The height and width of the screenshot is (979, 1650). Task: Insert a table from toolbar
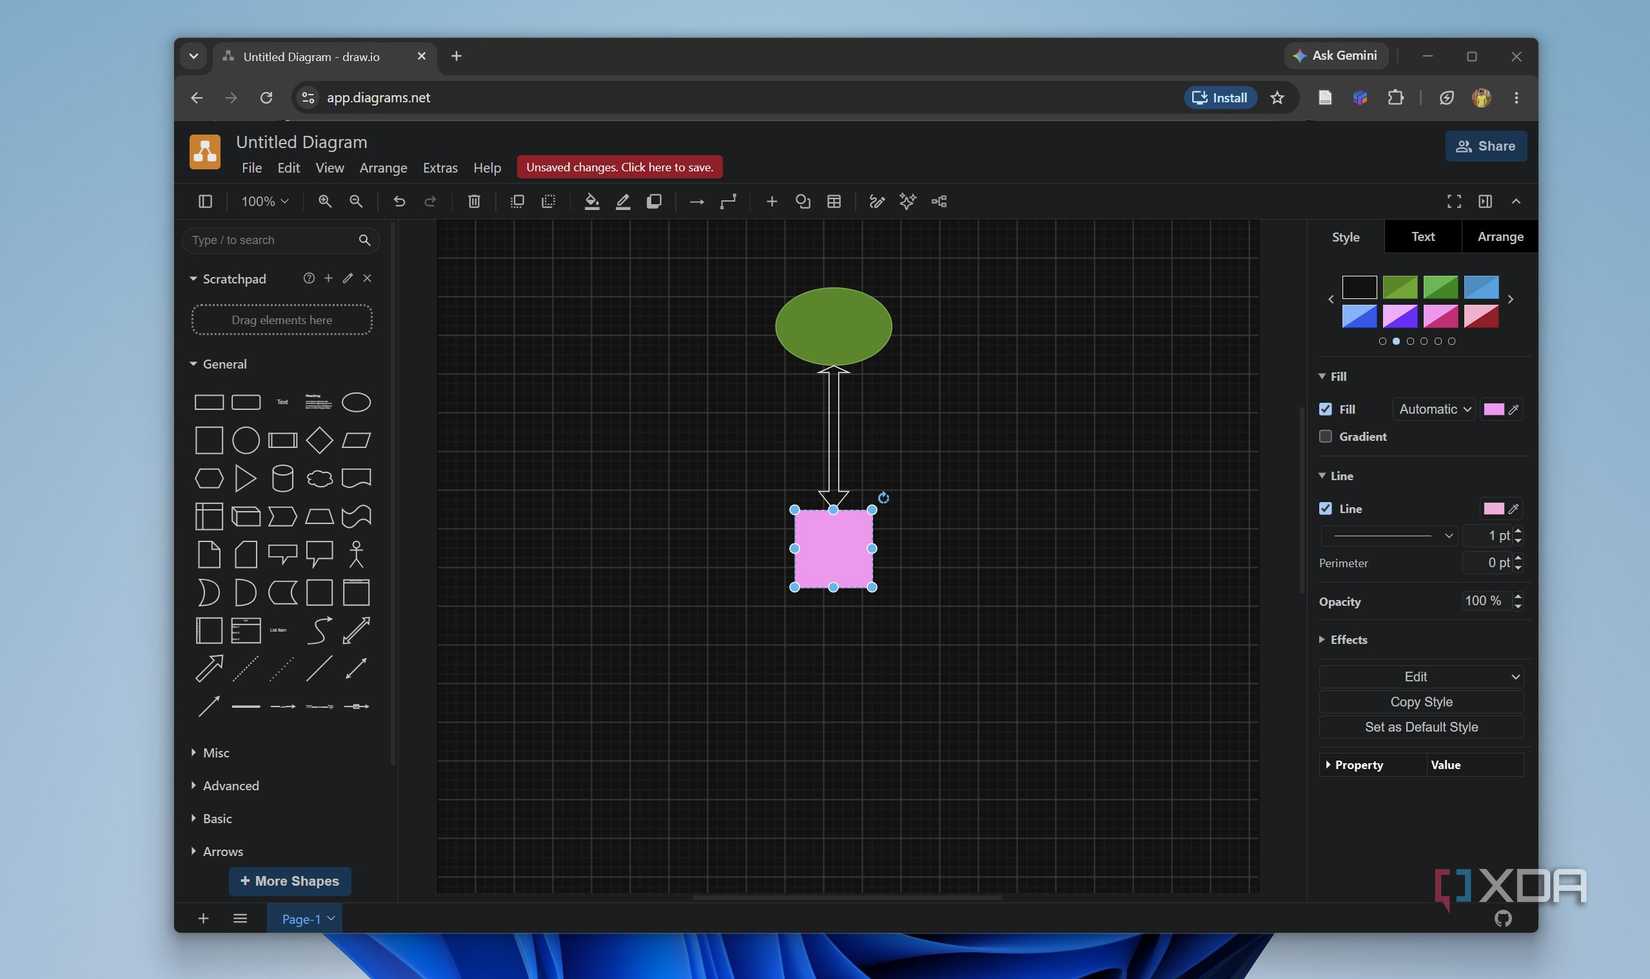coord(834,201)
